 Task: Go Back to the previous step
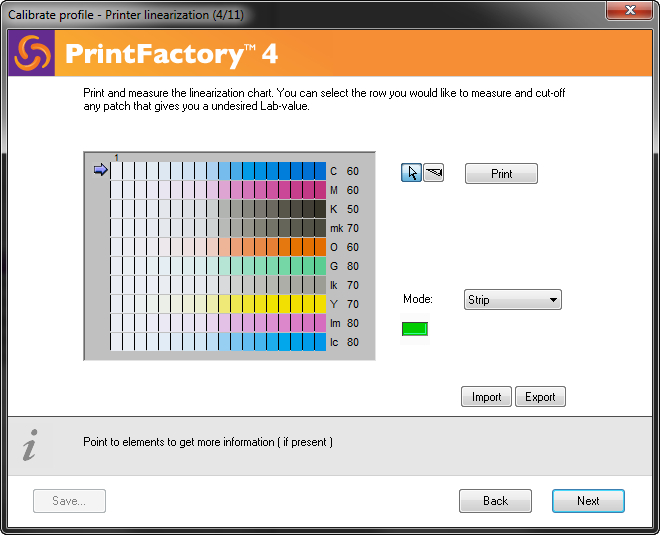pos(495,501)
